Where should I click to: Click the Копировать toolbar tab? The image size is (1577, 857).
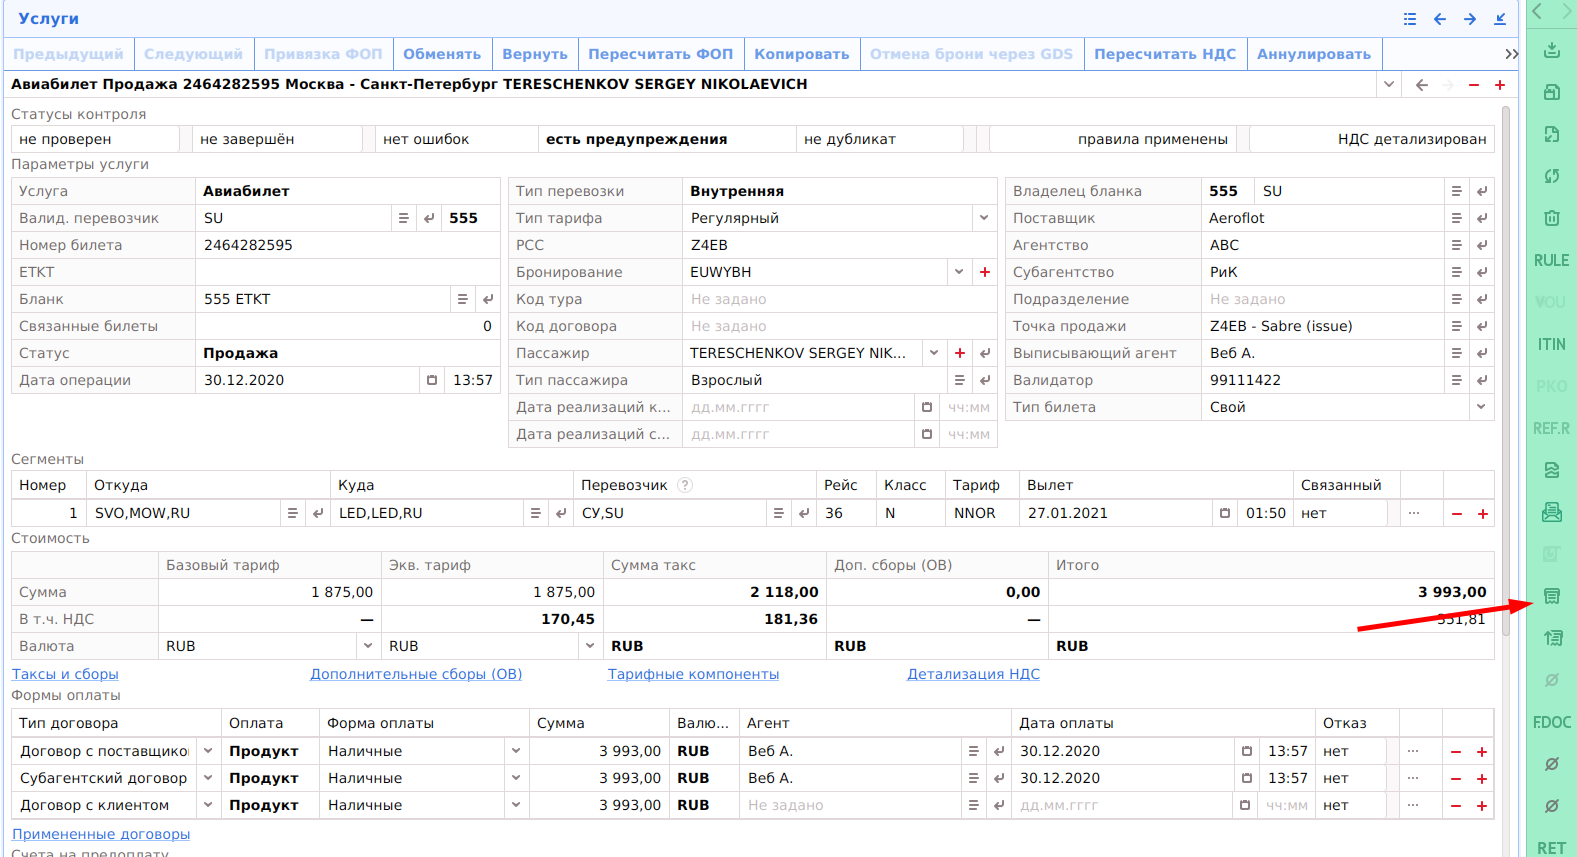(x=801, y=54)
